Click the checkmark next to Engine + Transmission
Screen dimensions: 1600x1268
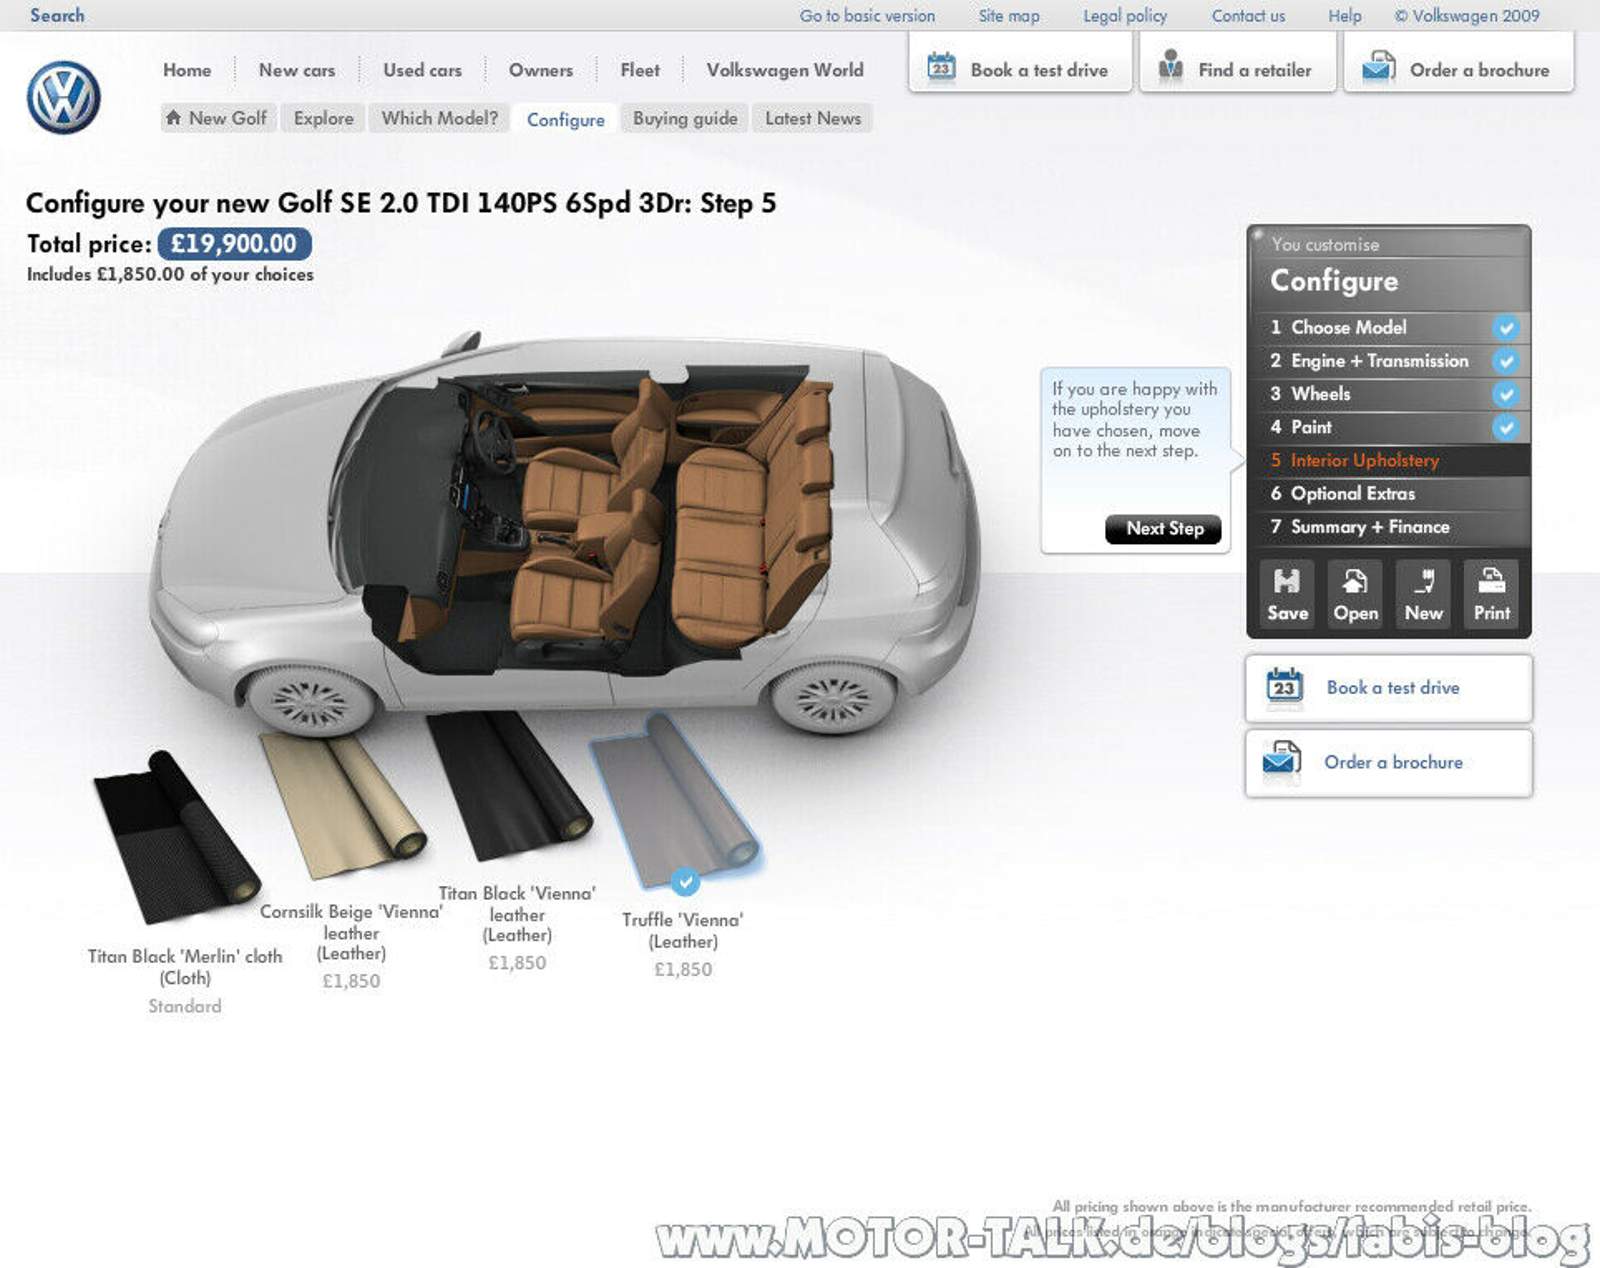1506,360
